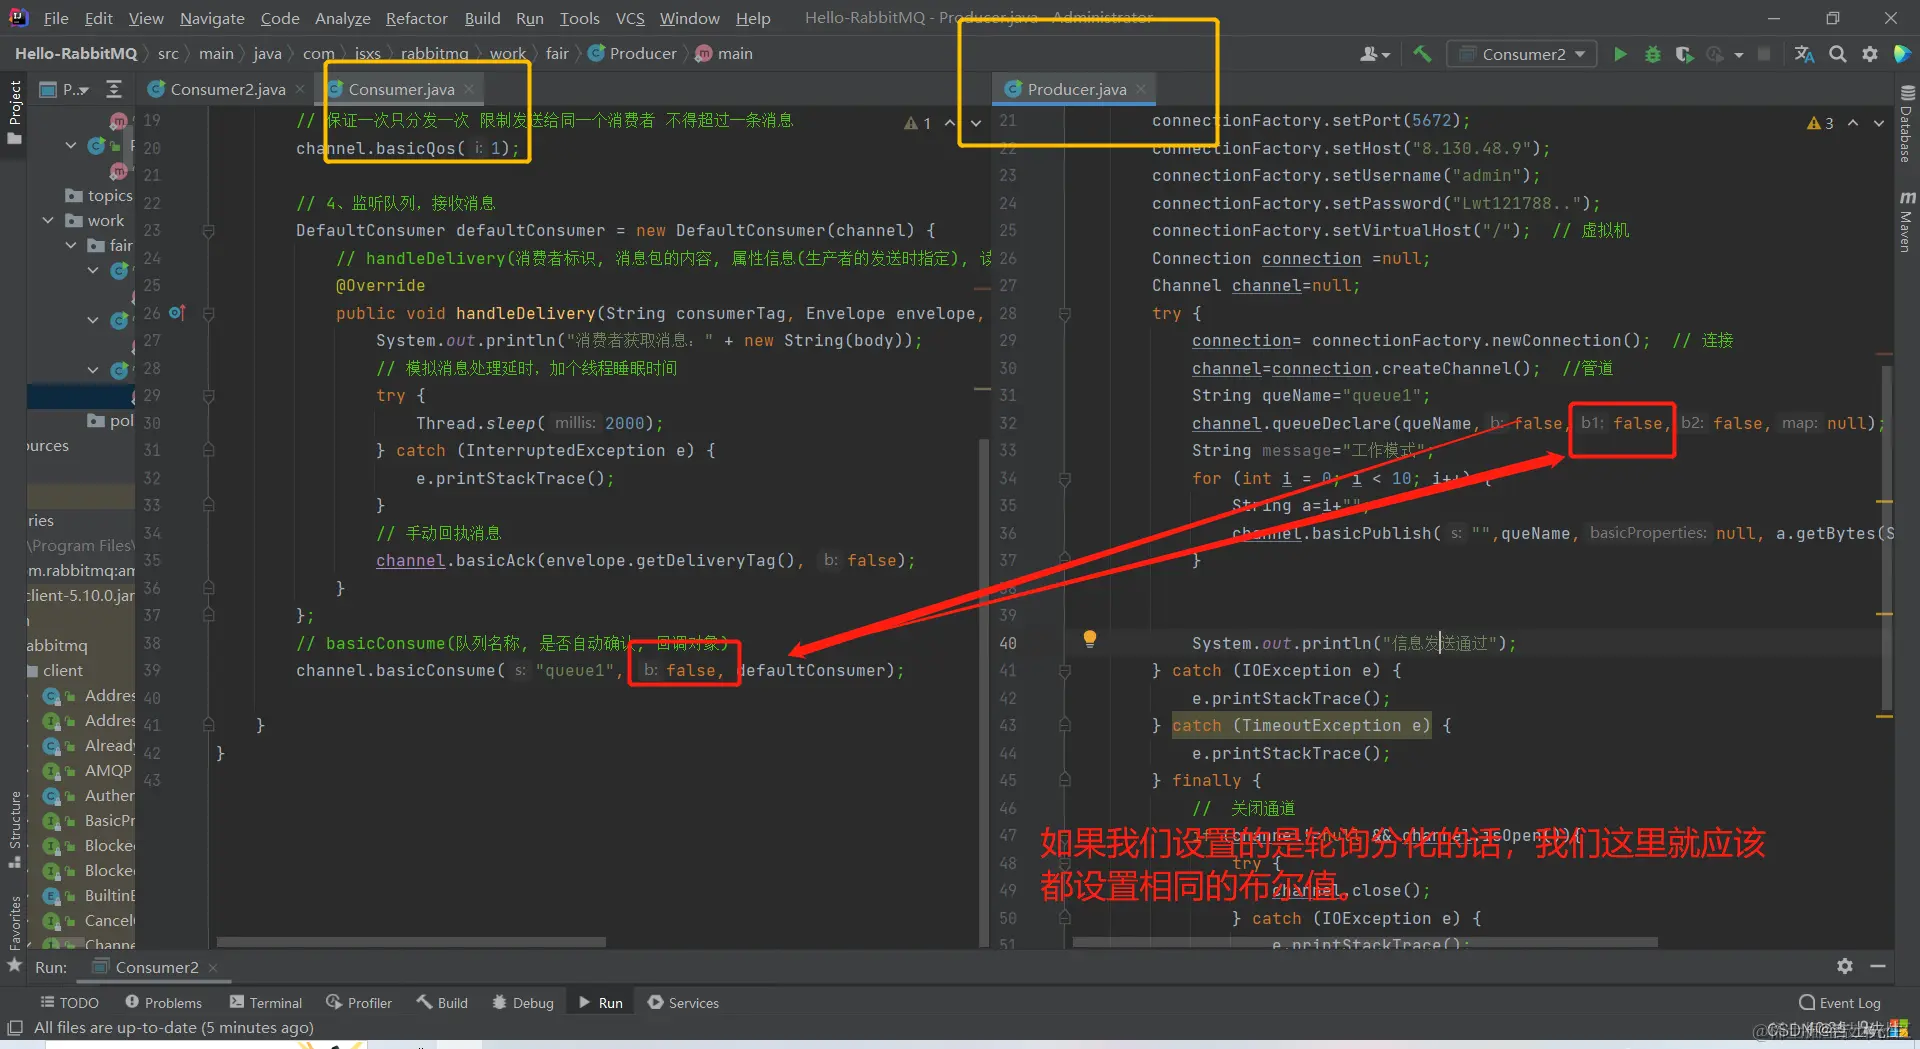This screenshot has width=1920, height=1049.
Task: Select the topics folder in project tree
Action: (x=99, y=195)
